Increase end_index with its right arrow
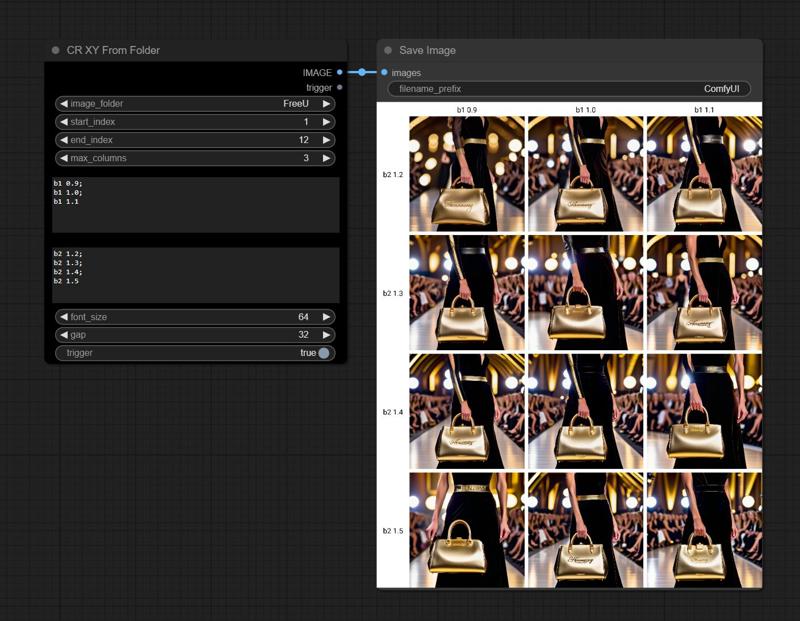This screenshot has height=621, width=800. tap(327, 140)
